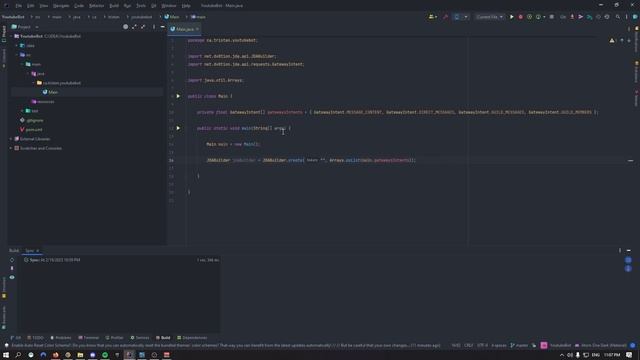Click Expand All in Project panel header
The height and width of the screenshot is (360, 640).
pos(134,27)
